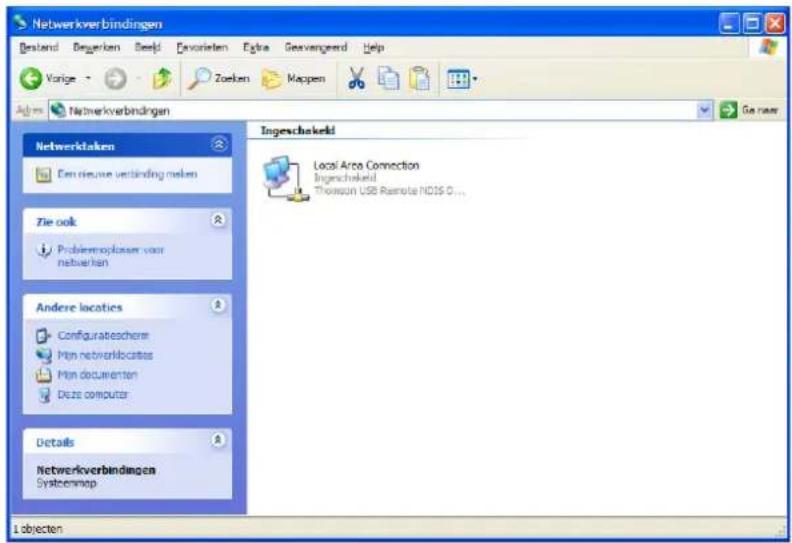Click the Vorige back button
792x543 pixels.
(x=48, y=79)
